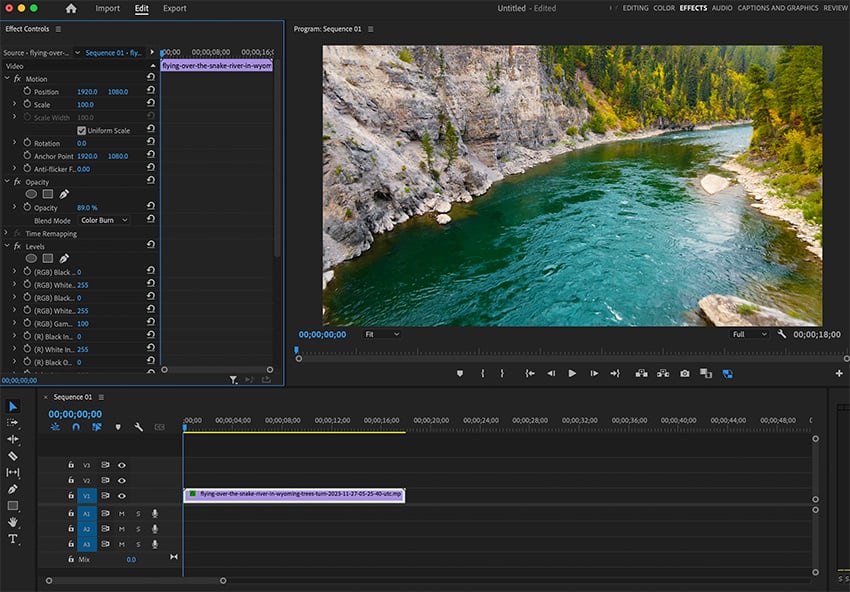This screenshot has height=592, width=850.
Task: Toggle Linked Selection in timeline
Action: coord(96,427)
